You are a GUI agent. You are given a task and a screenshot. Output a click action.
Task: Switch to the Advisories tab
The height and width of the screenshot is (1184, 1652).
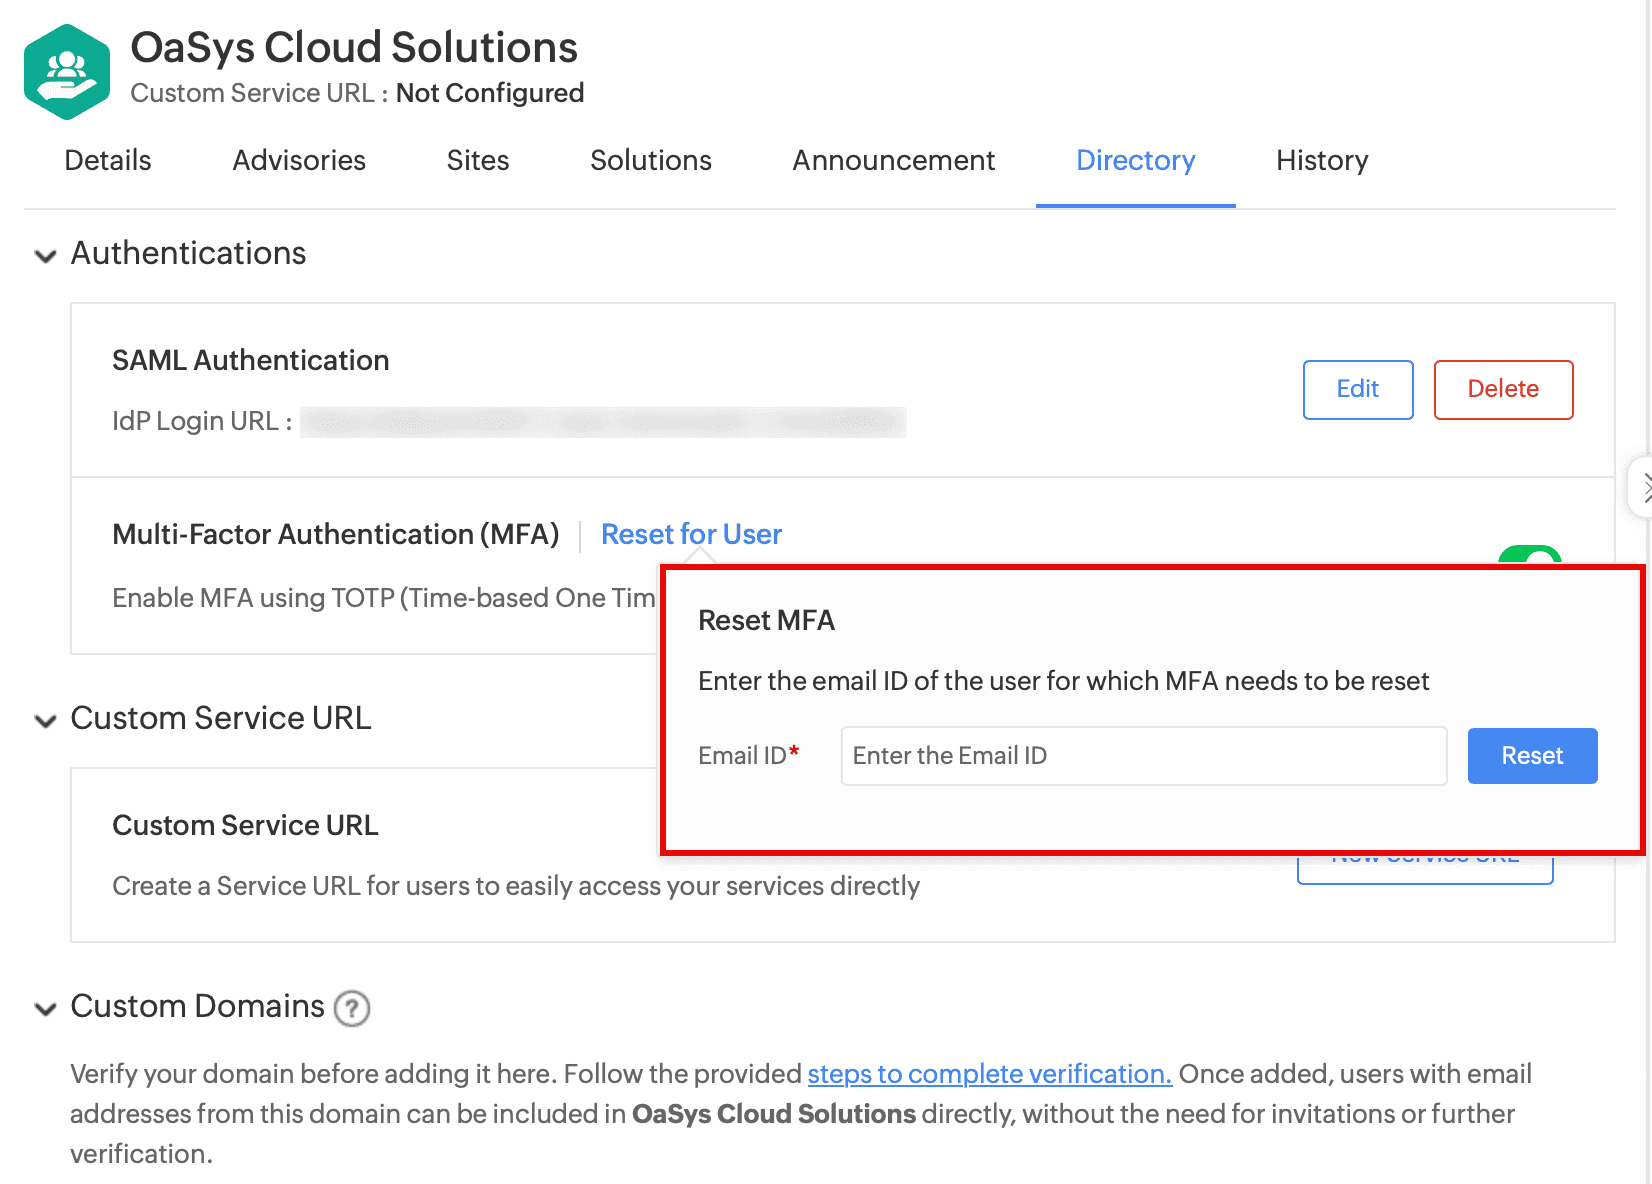[299, 161]
